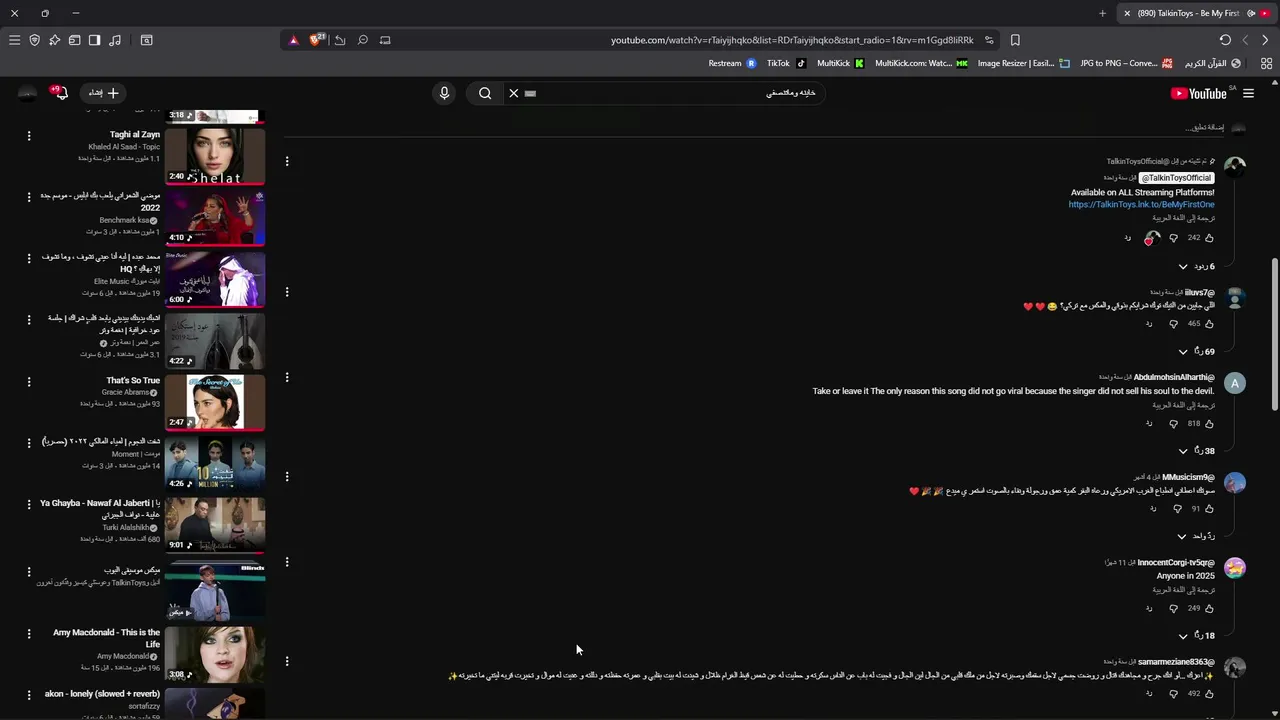This screenshot has width=1280, height=720.
Task: Open the Ya Ghayba - Nawaf Al Jaberti video title
Action: point(100,509)
